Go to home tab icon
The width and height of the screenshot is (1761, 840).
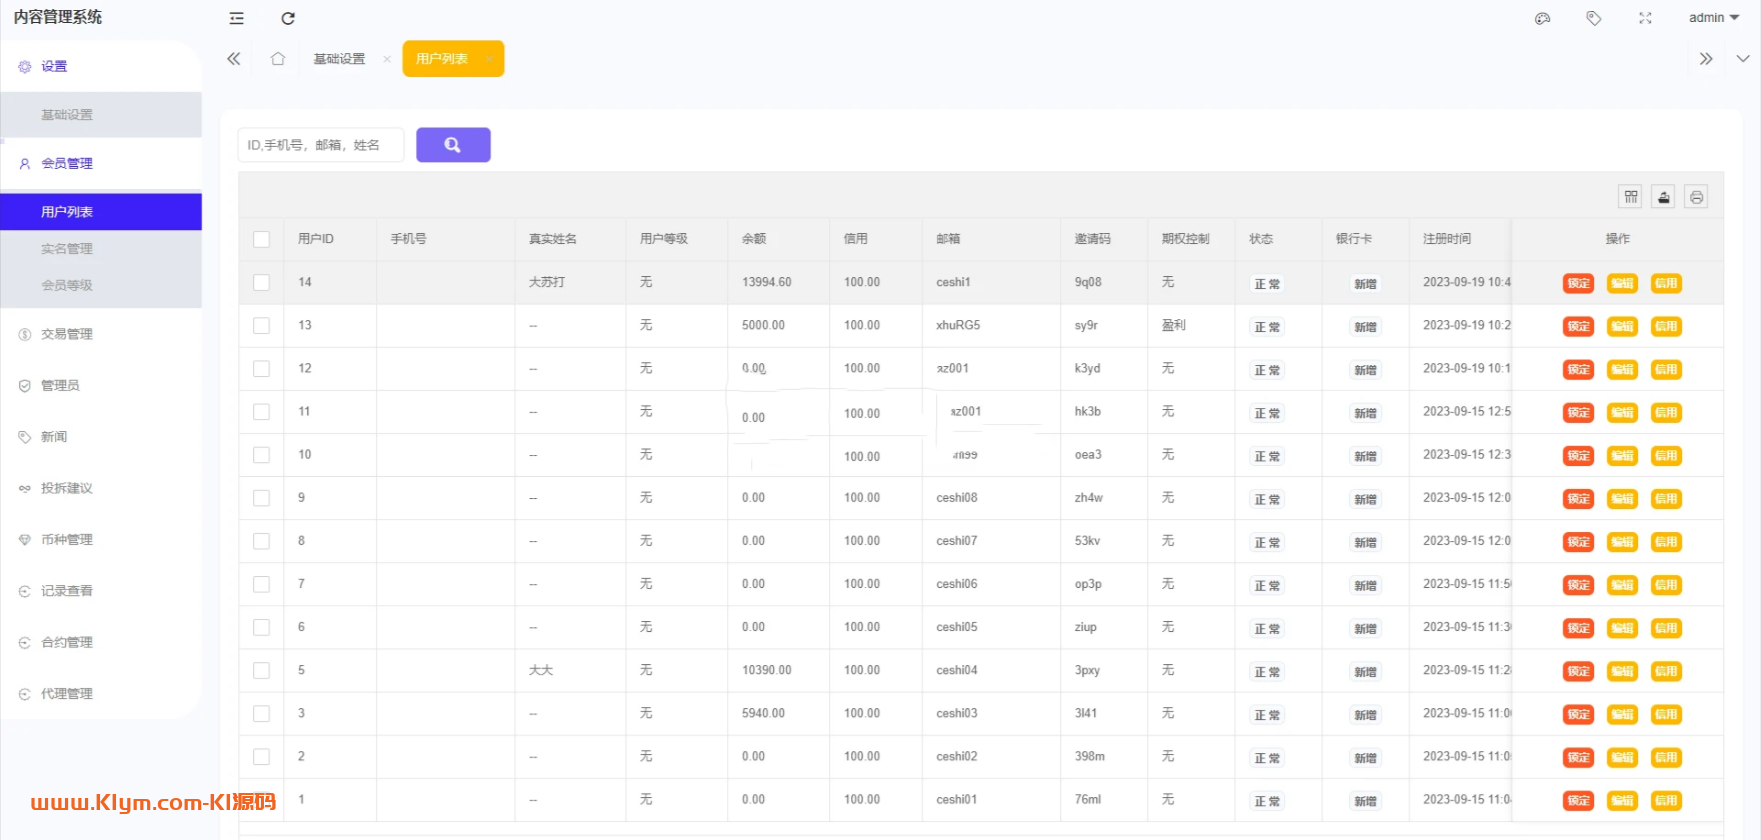[x=278, y=59]
